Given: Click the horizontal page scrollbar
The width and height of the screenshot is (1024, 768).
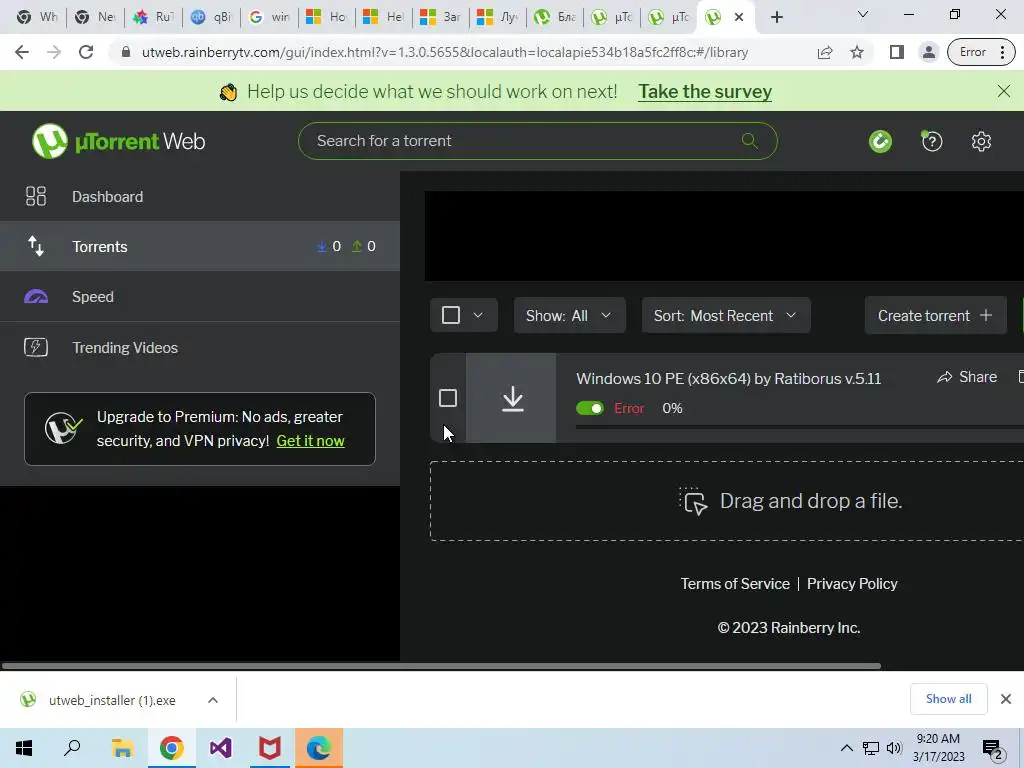Looking at the screenshot, I should [x=441, y=666].
